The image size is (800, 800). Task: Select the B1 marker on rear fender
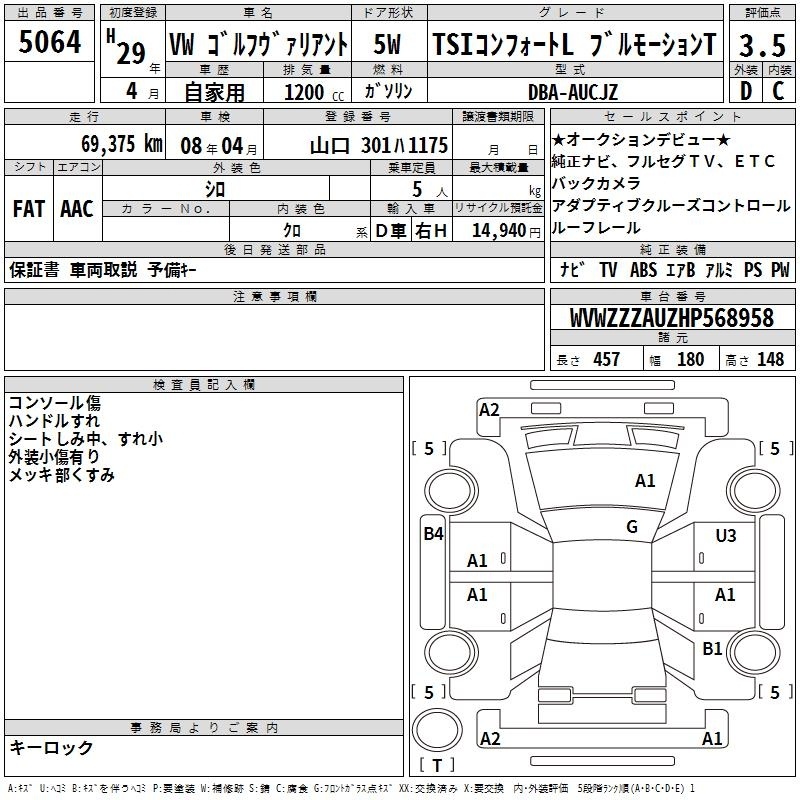712,649
